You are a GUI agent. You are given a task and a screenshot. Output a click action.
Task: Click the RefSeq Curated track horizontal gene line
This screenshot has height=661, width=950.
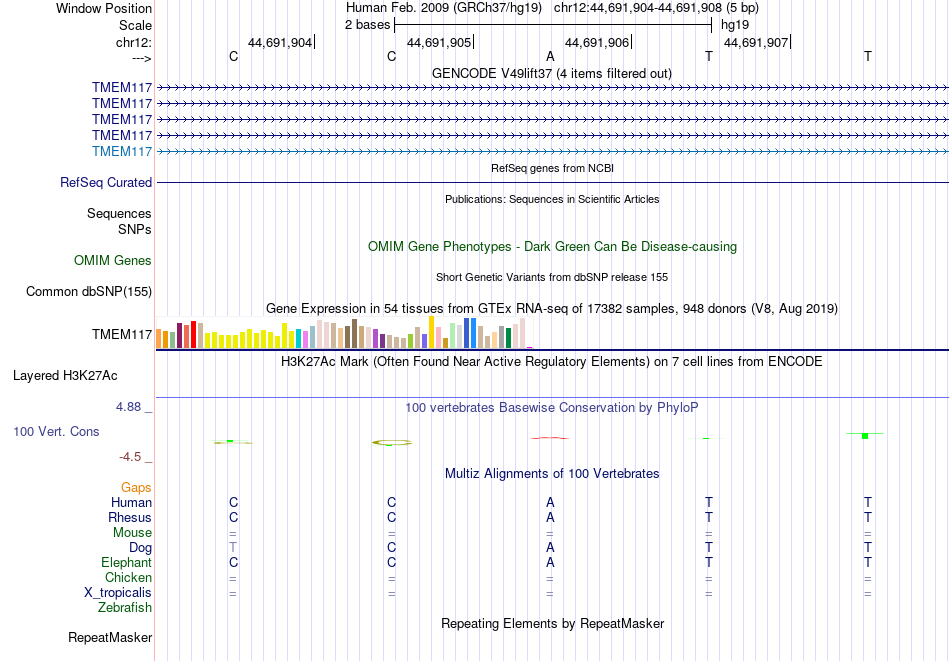pos(552,182)
